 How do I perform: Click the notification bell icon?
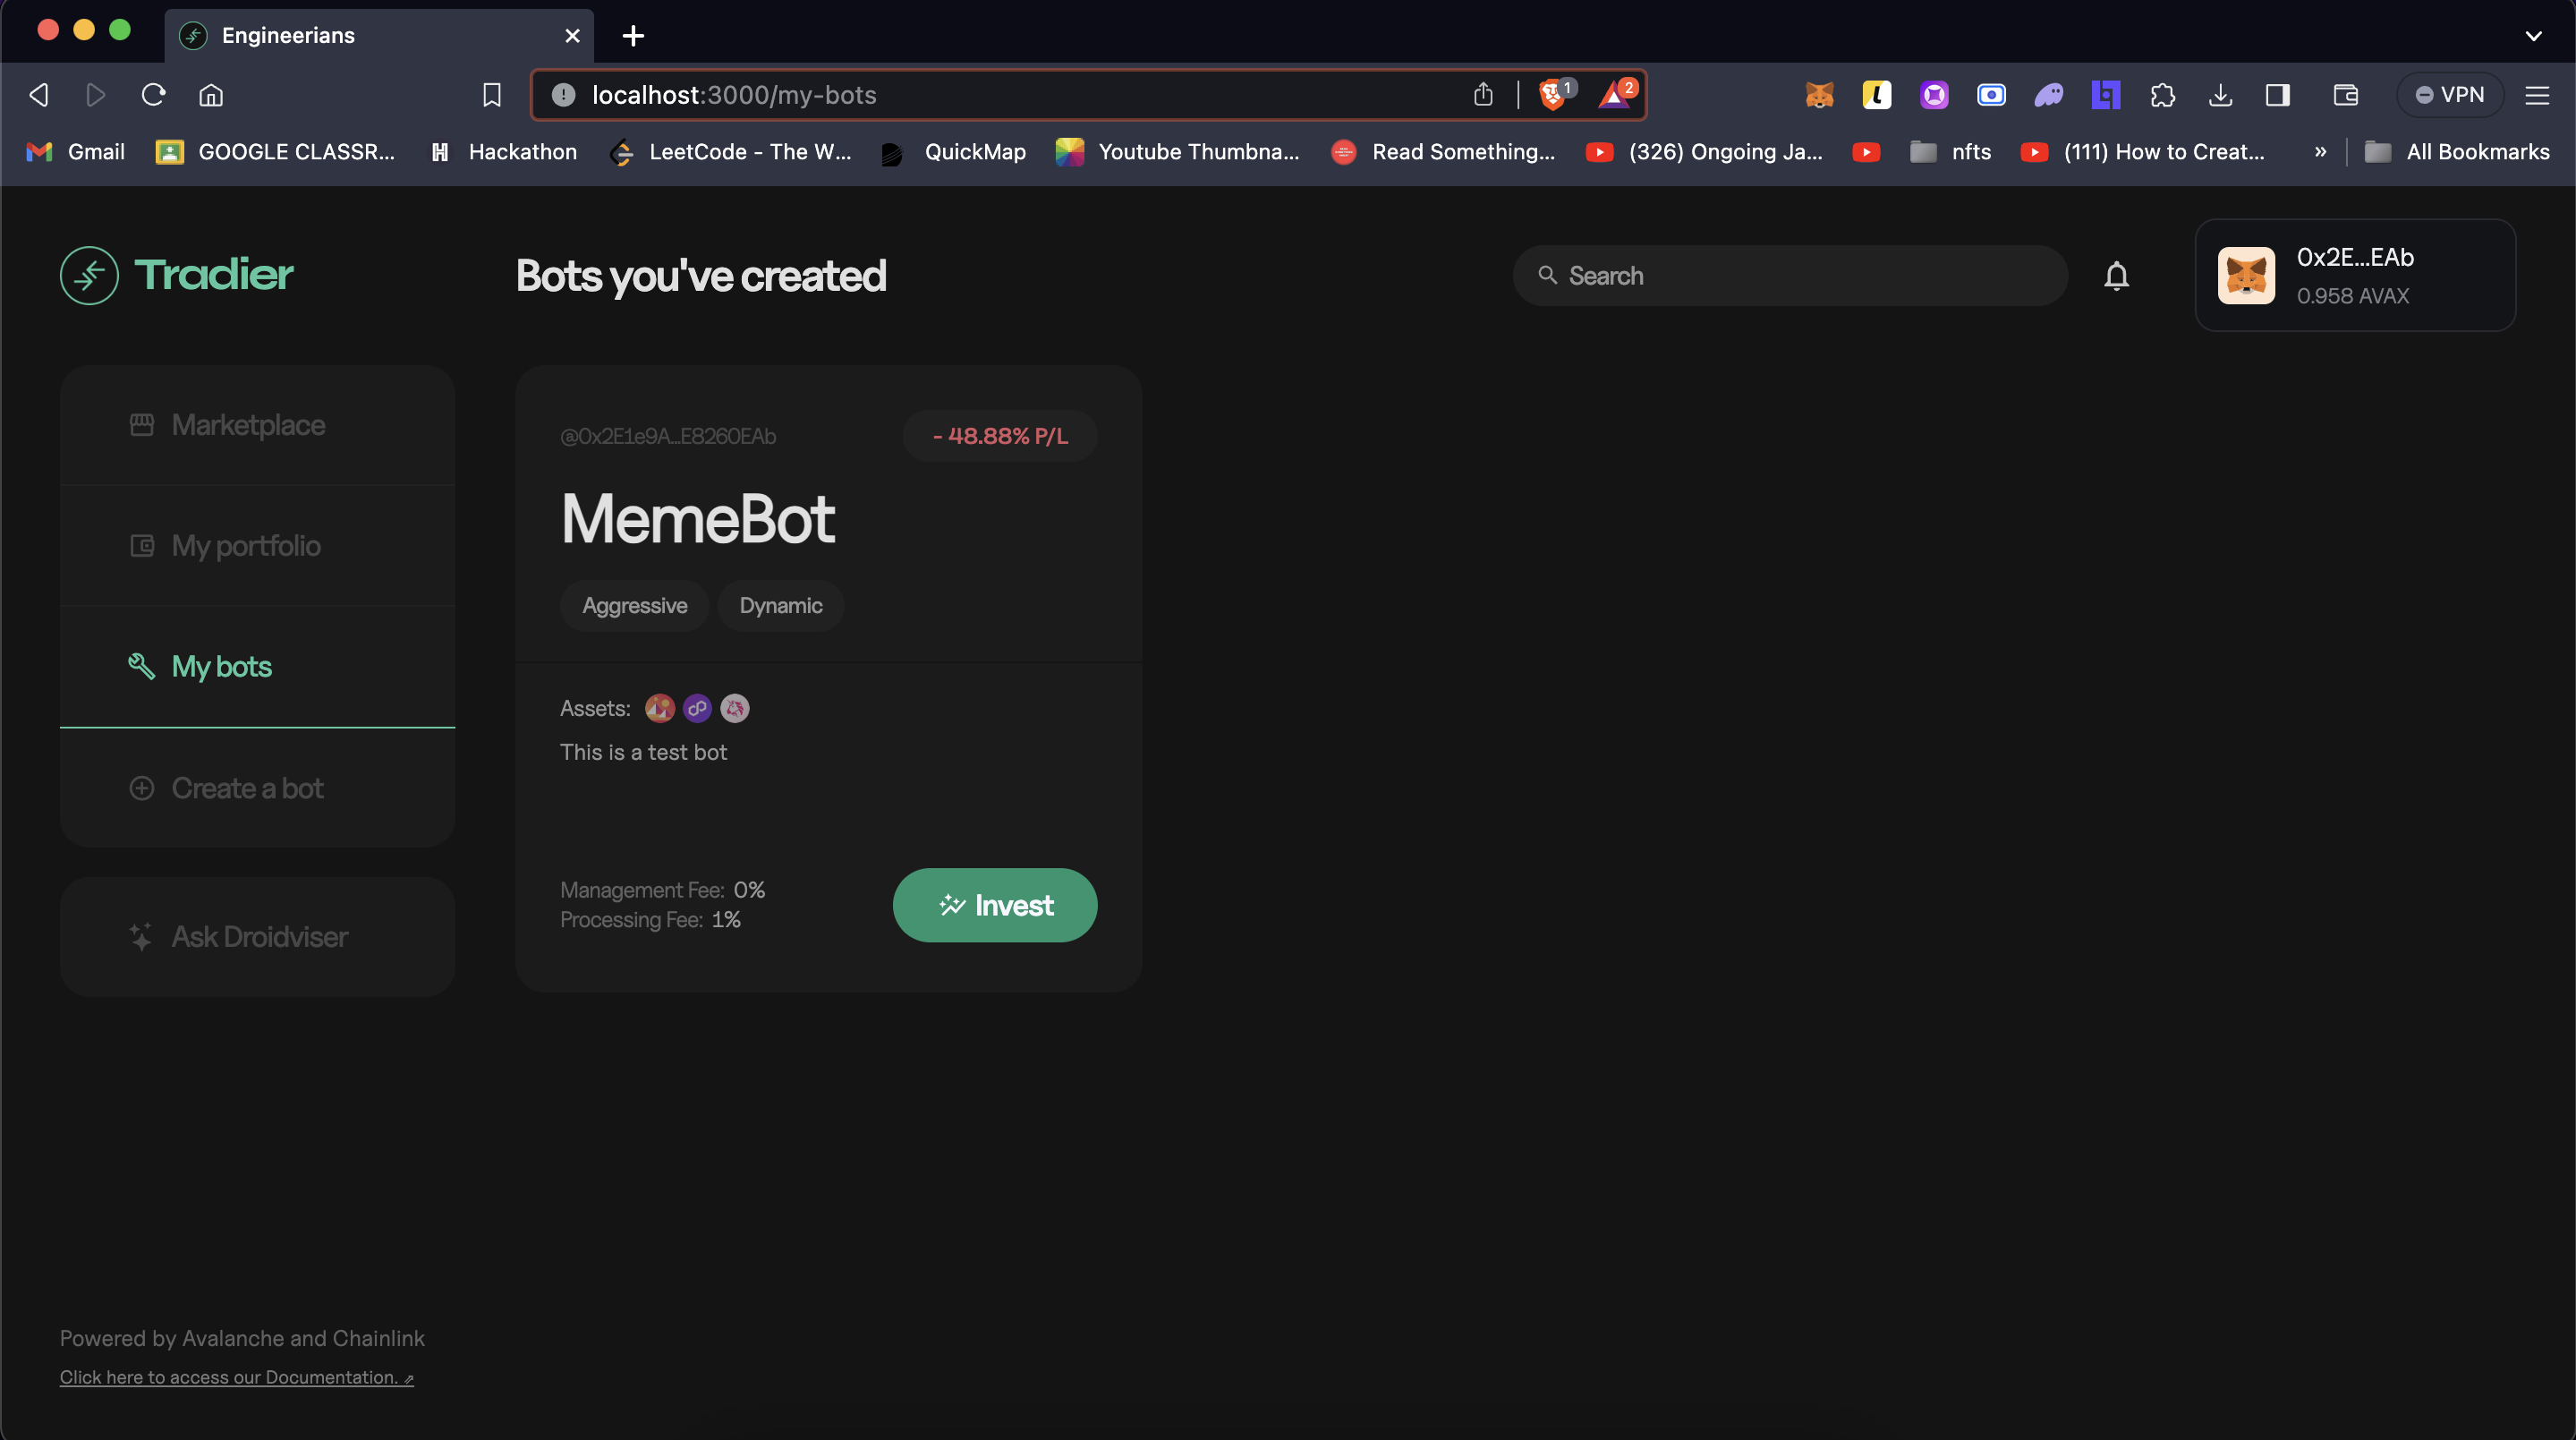click(2116, 275)
